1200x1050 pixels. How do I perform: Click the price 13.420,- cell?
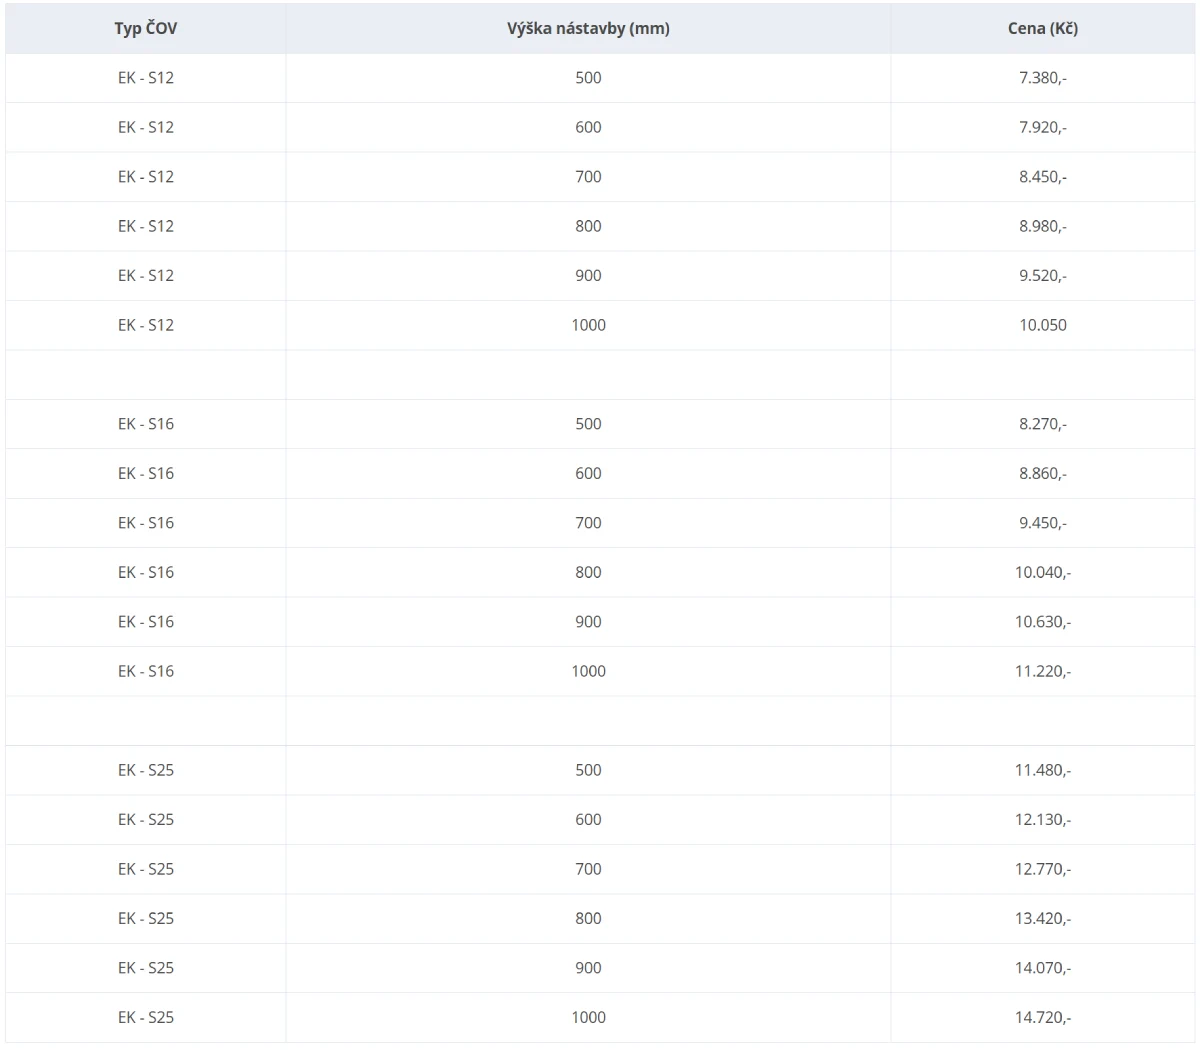(x=1043, y=919)
